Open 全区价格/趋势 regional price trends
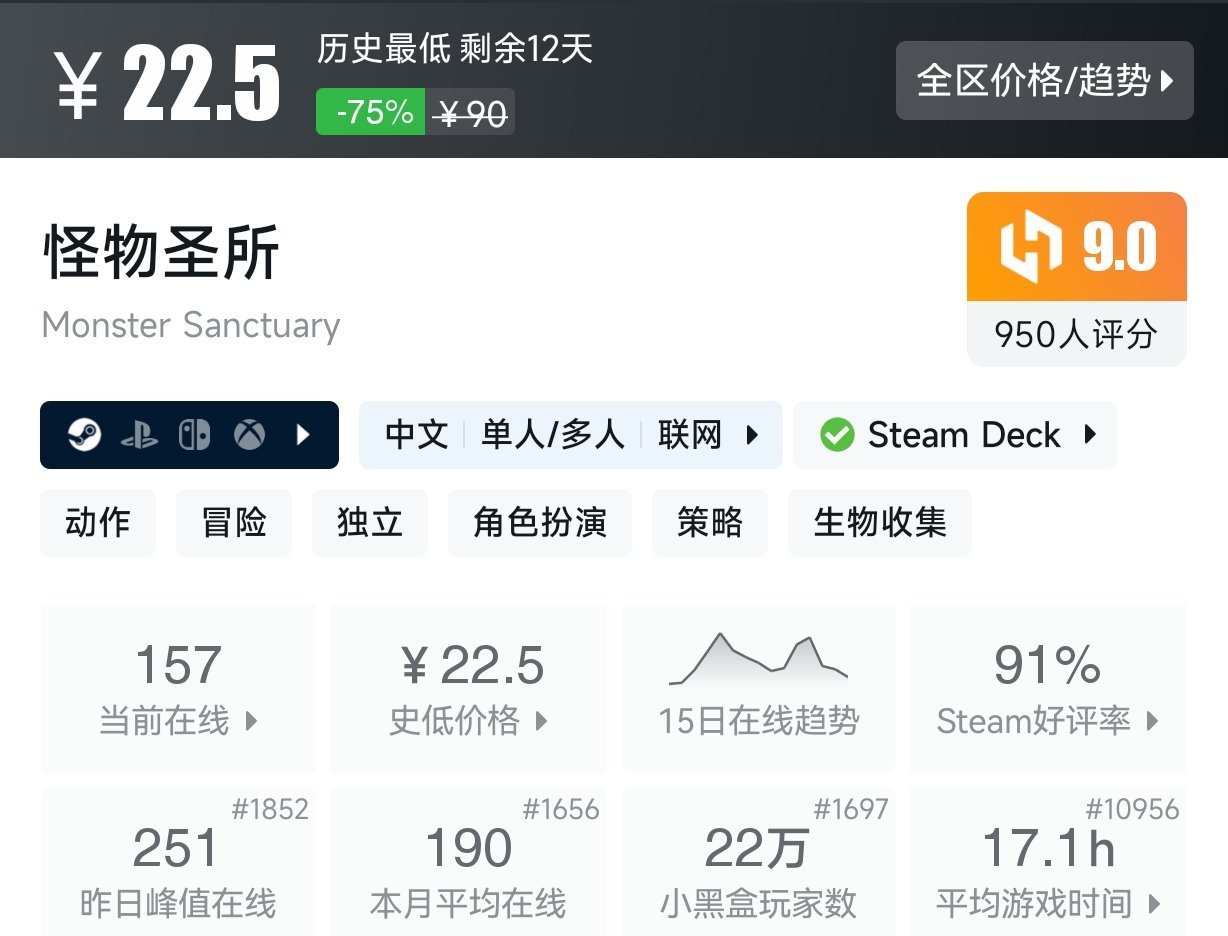The width and height of the screenshot is (1228, 936). point(1044,81)
